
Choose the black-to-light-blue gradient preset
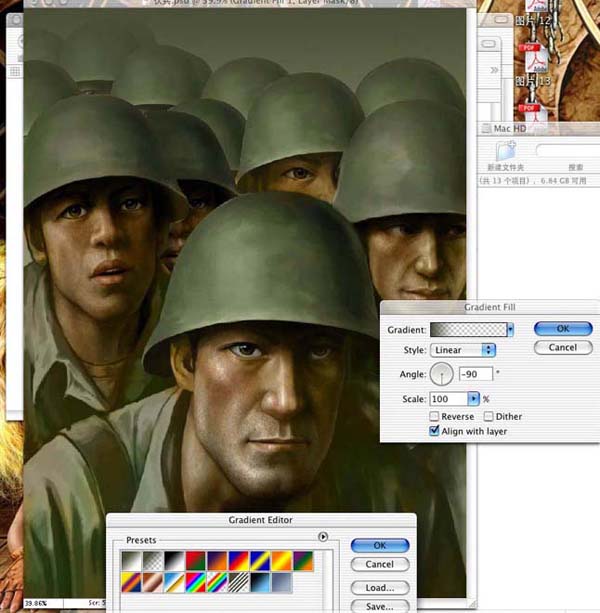pyautogui.click(x=260, y=583)
